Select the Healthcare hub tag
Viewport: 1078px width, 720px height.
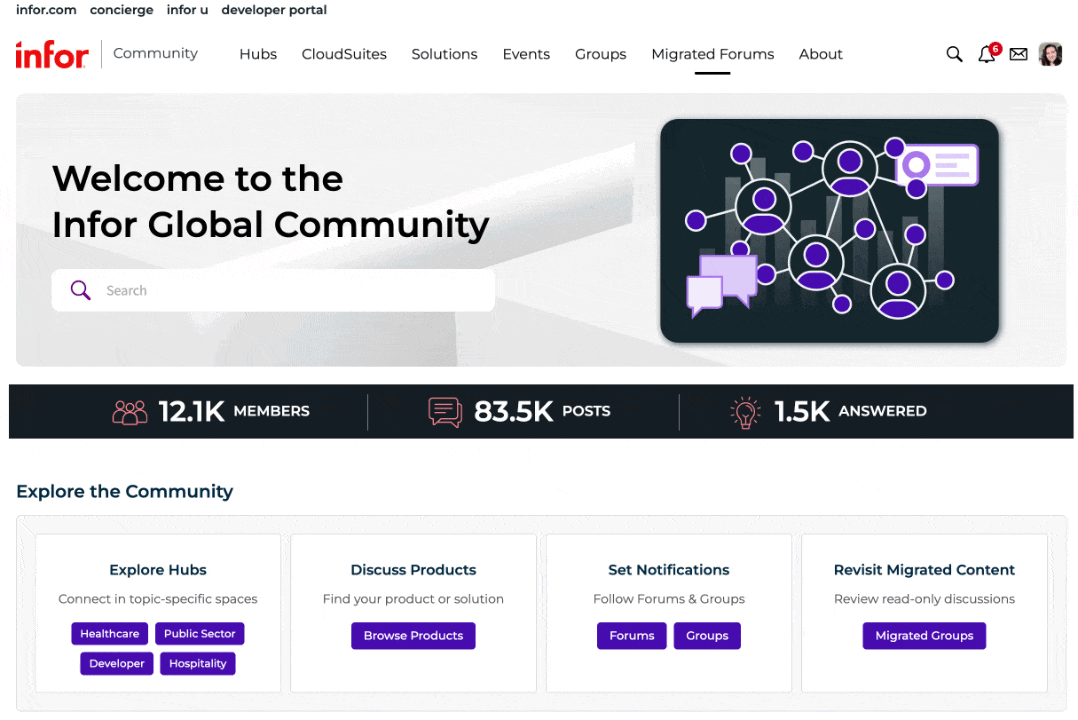109,633
